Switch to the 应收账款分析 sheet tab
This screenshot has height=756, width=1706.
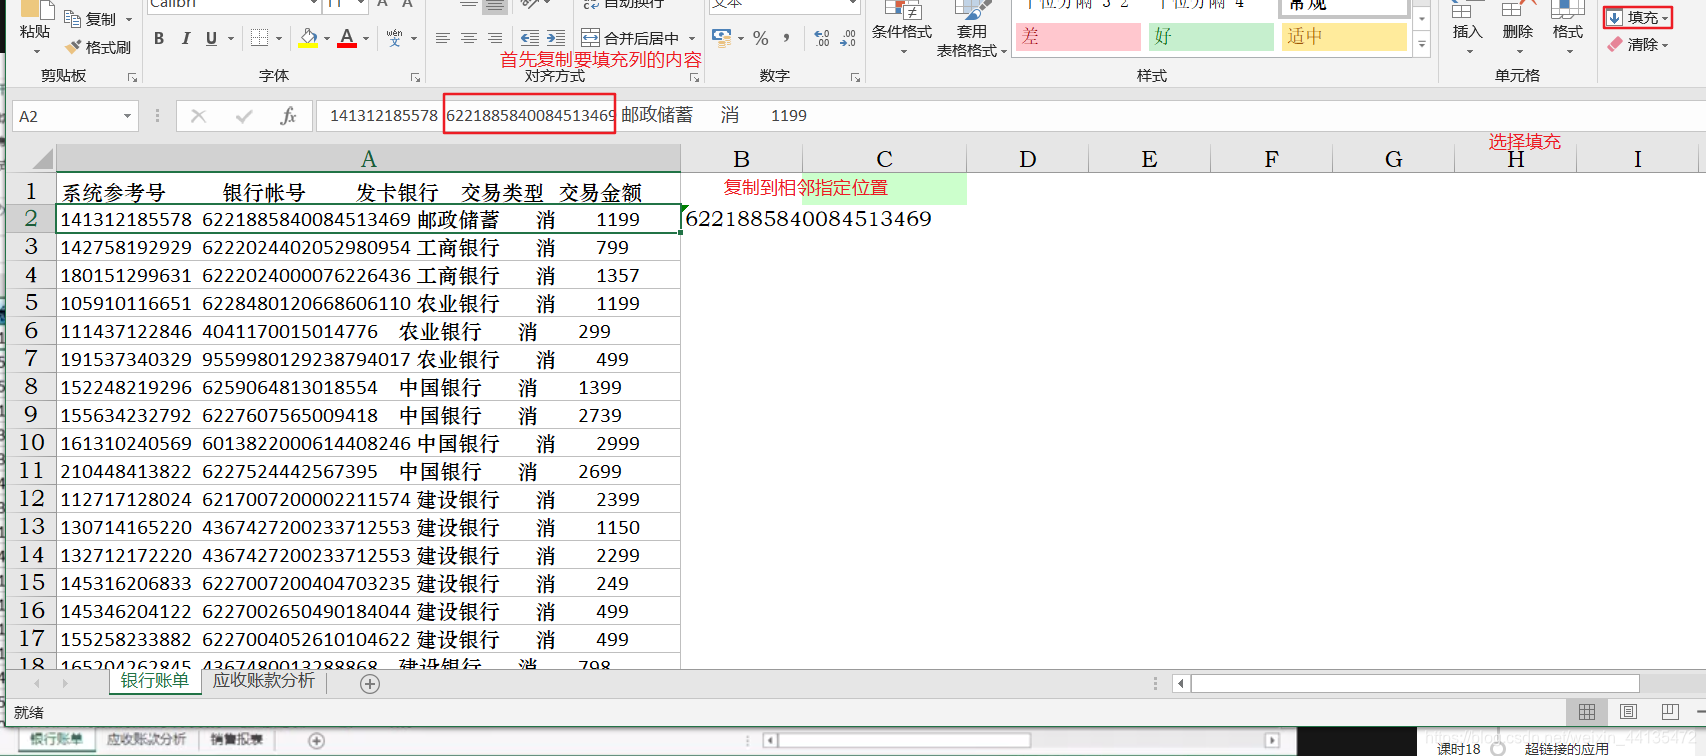click(x=264, y=681)
